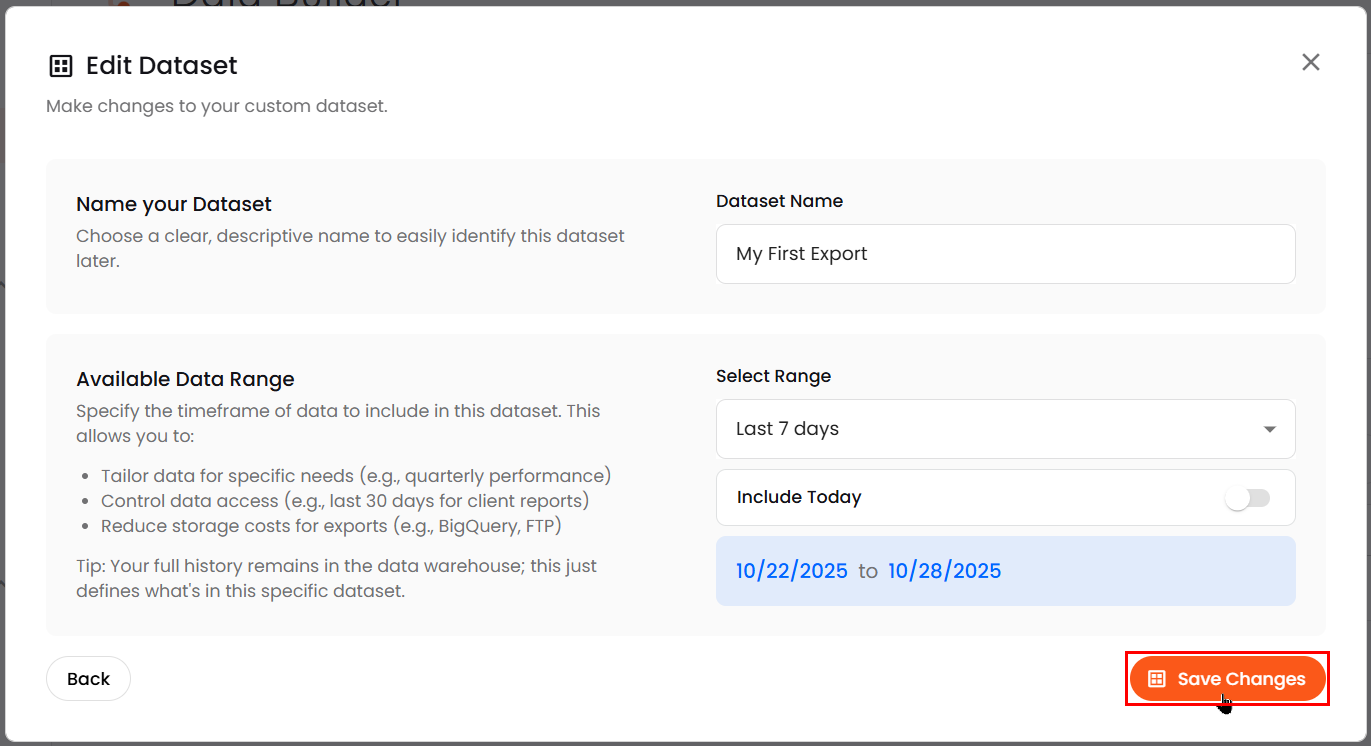Click the Dataset Name input field
The image size is (1371, 746).
pos(1005,254)
